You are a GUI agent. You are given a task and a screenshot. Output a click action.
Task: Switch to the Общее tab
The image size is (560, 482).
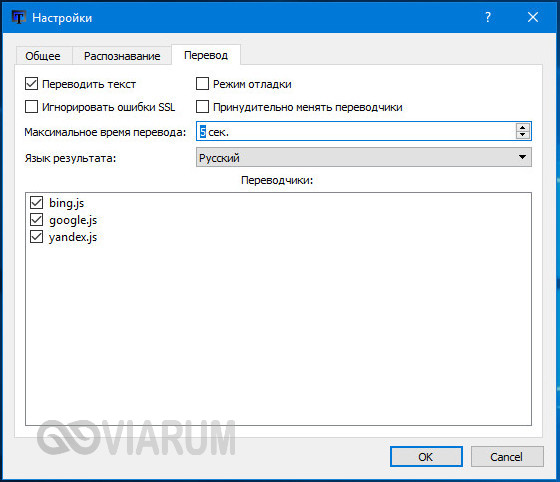coord(43,56)
